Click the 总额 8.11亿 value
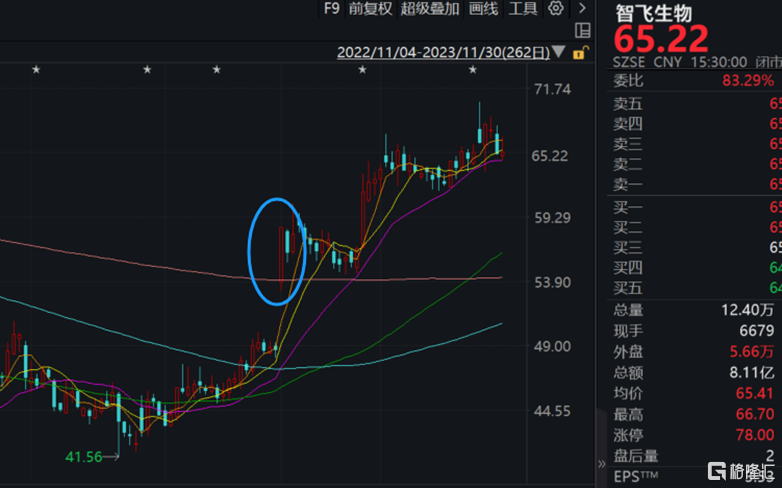The width and height of the screenshot is (782, 488). point(752,373)
